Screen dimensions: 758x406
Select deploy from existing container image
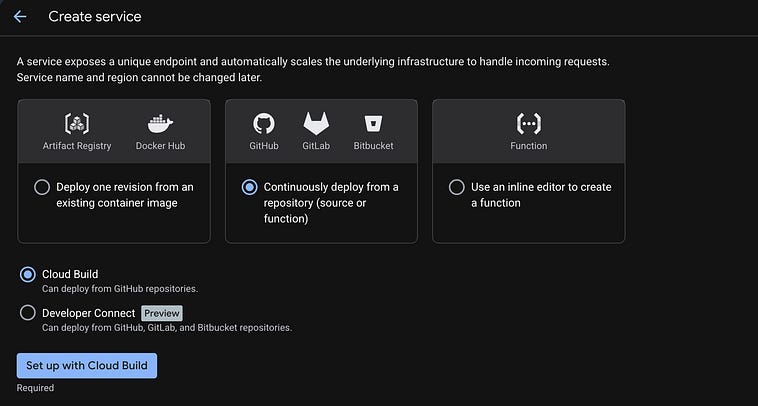(x=42, y=187)
